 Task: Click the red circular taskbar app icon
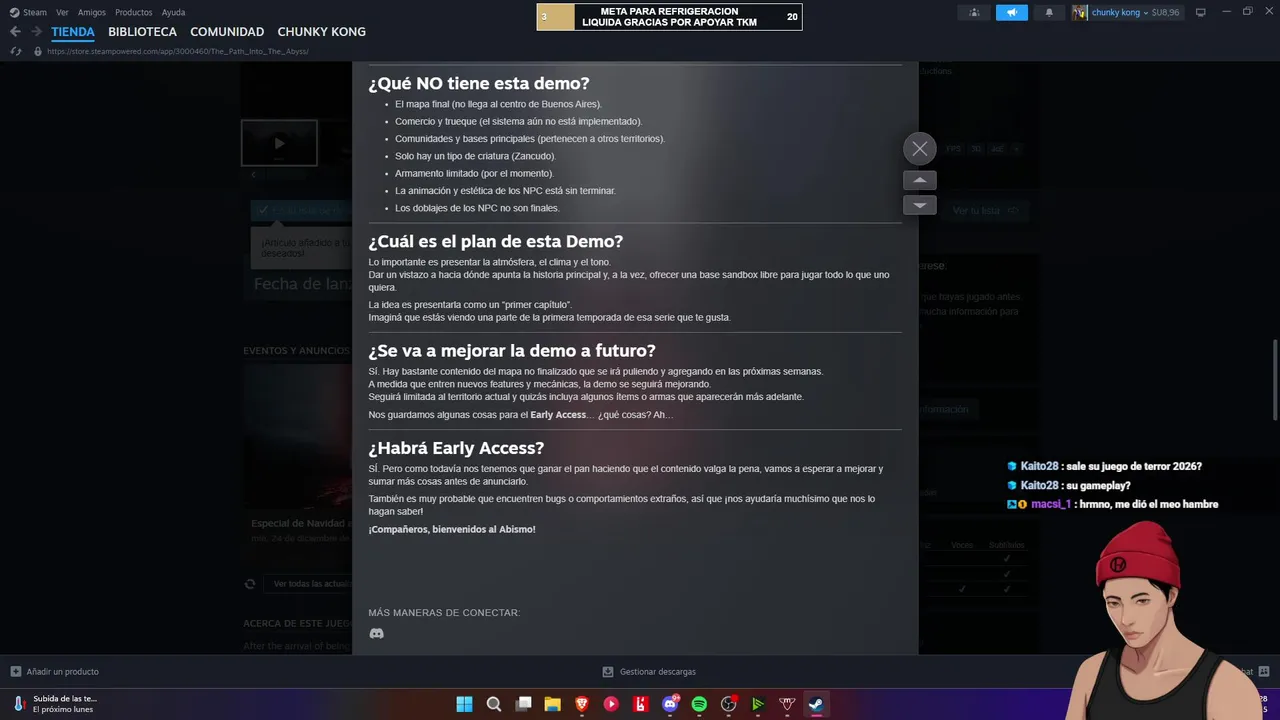coord(611,704)
